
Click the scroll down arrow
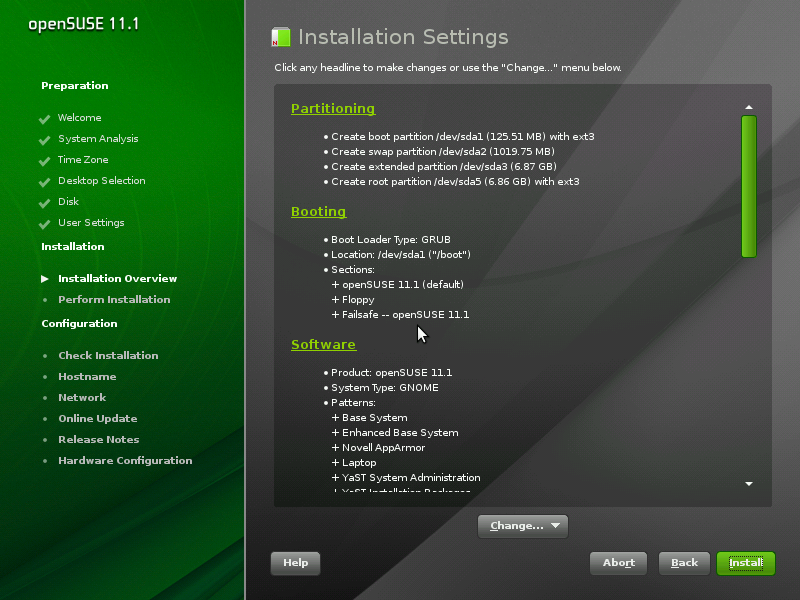pyautogui.click(x=748, y=484)
